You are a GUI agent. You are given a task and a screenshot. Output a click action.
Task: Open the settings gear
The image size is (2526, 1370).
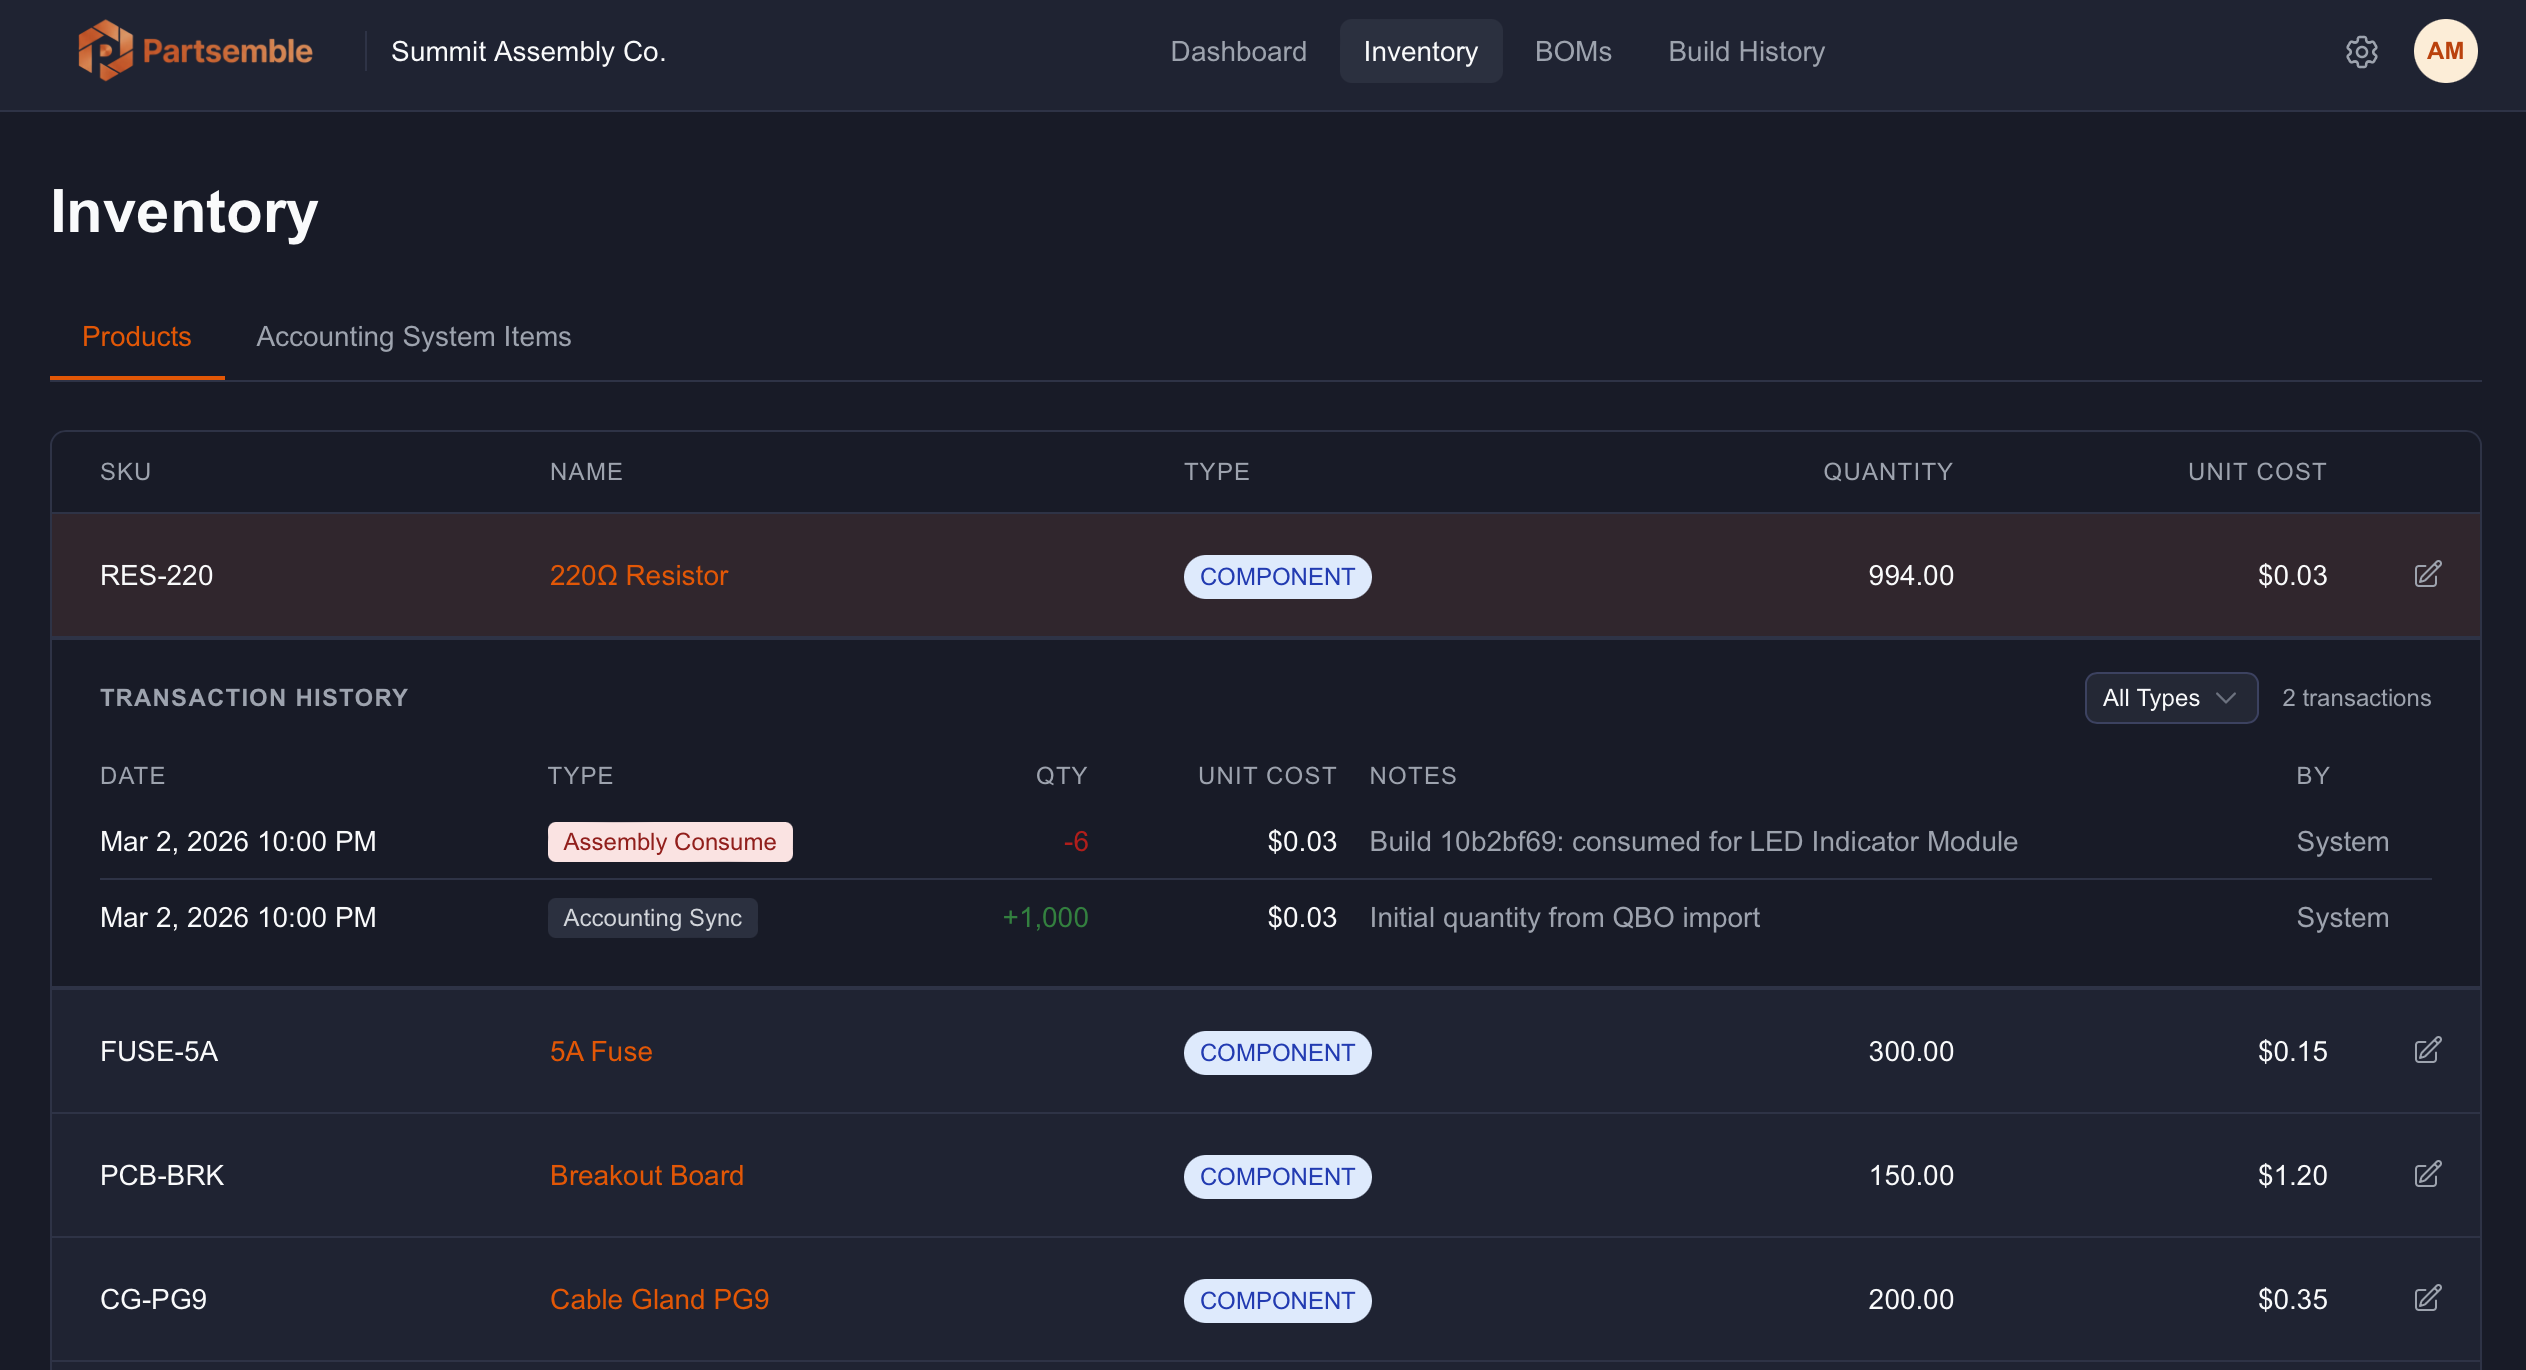tap(2362, 52)
